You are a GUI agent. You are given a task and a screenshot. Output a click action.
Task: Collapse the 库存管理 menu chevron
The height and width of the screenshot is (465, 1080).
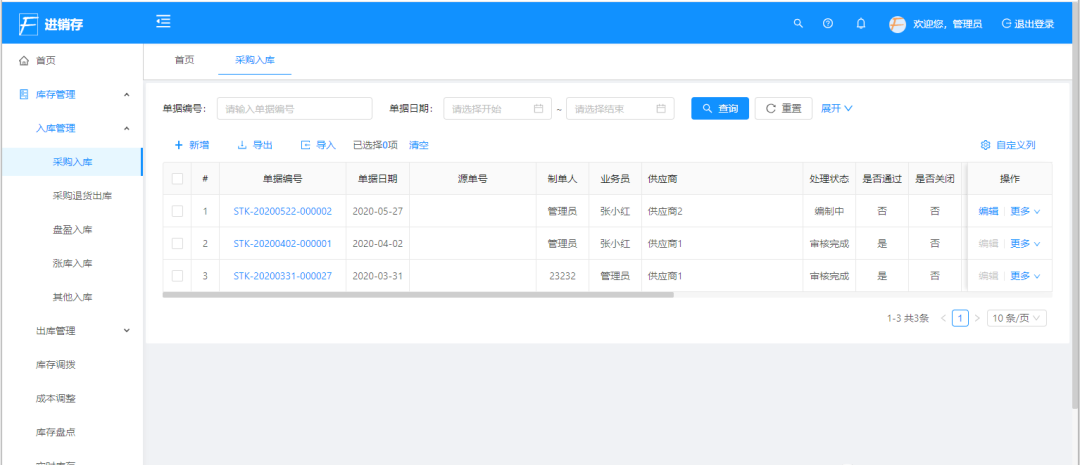pyautogui.click(x=127, y=94)
